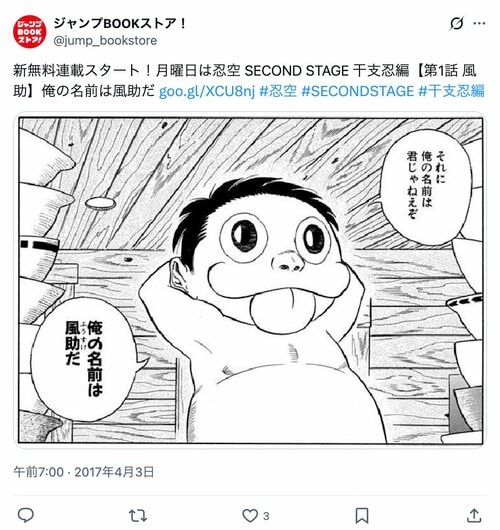Repost using the retweet arrows icon
The width and height of the screenshot is (500, 530).
tap(138, 515)
